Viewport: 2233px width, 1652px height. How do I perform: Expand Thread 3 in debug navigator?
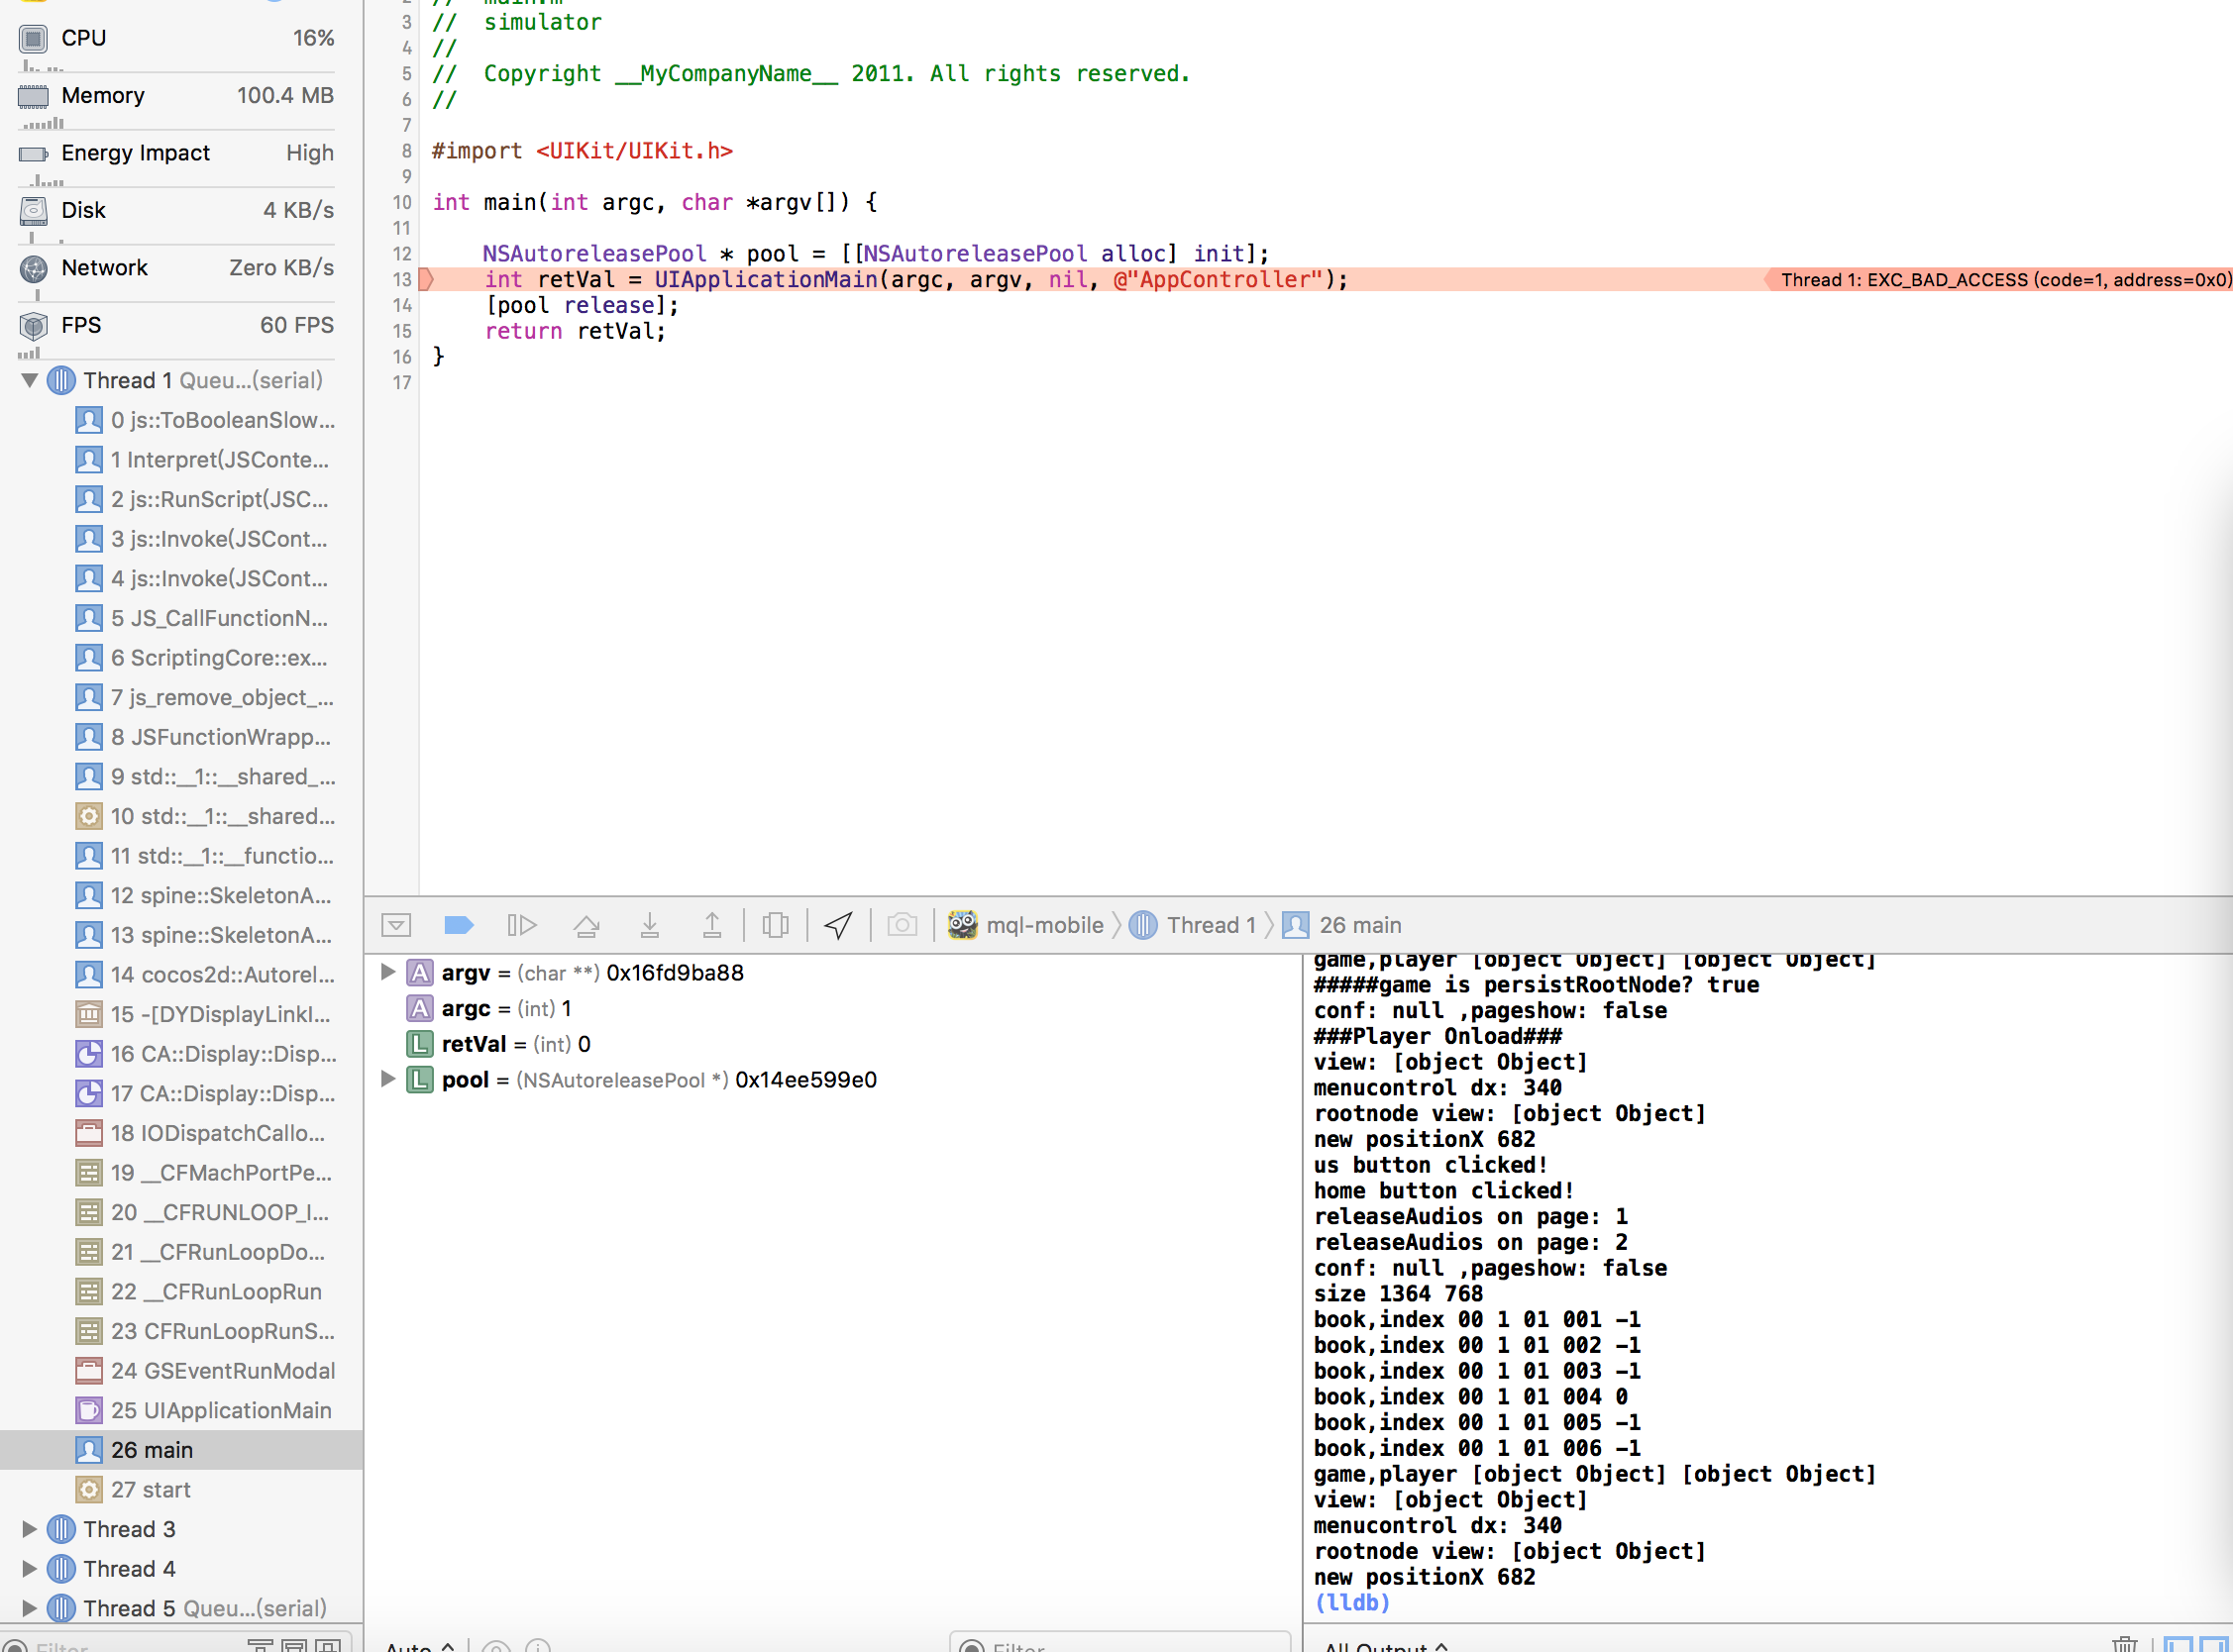tap(29, 1529)
